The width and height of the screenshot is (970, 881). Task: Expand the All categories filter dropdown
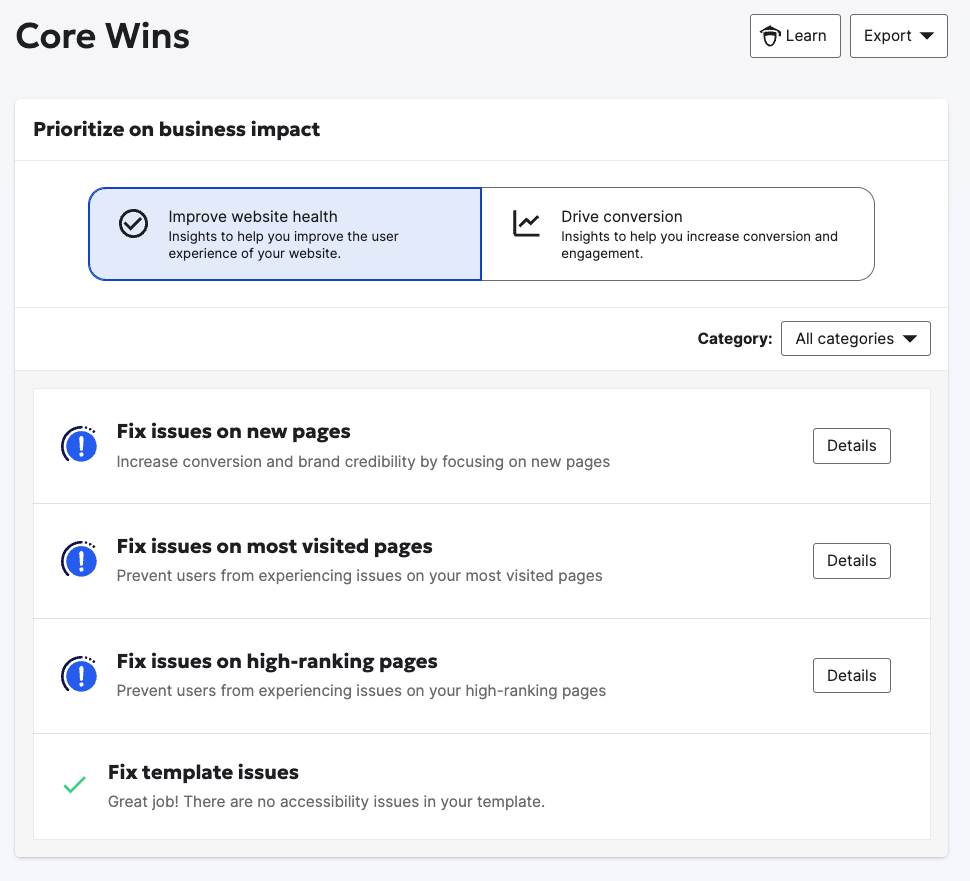(x=855, y=339)
